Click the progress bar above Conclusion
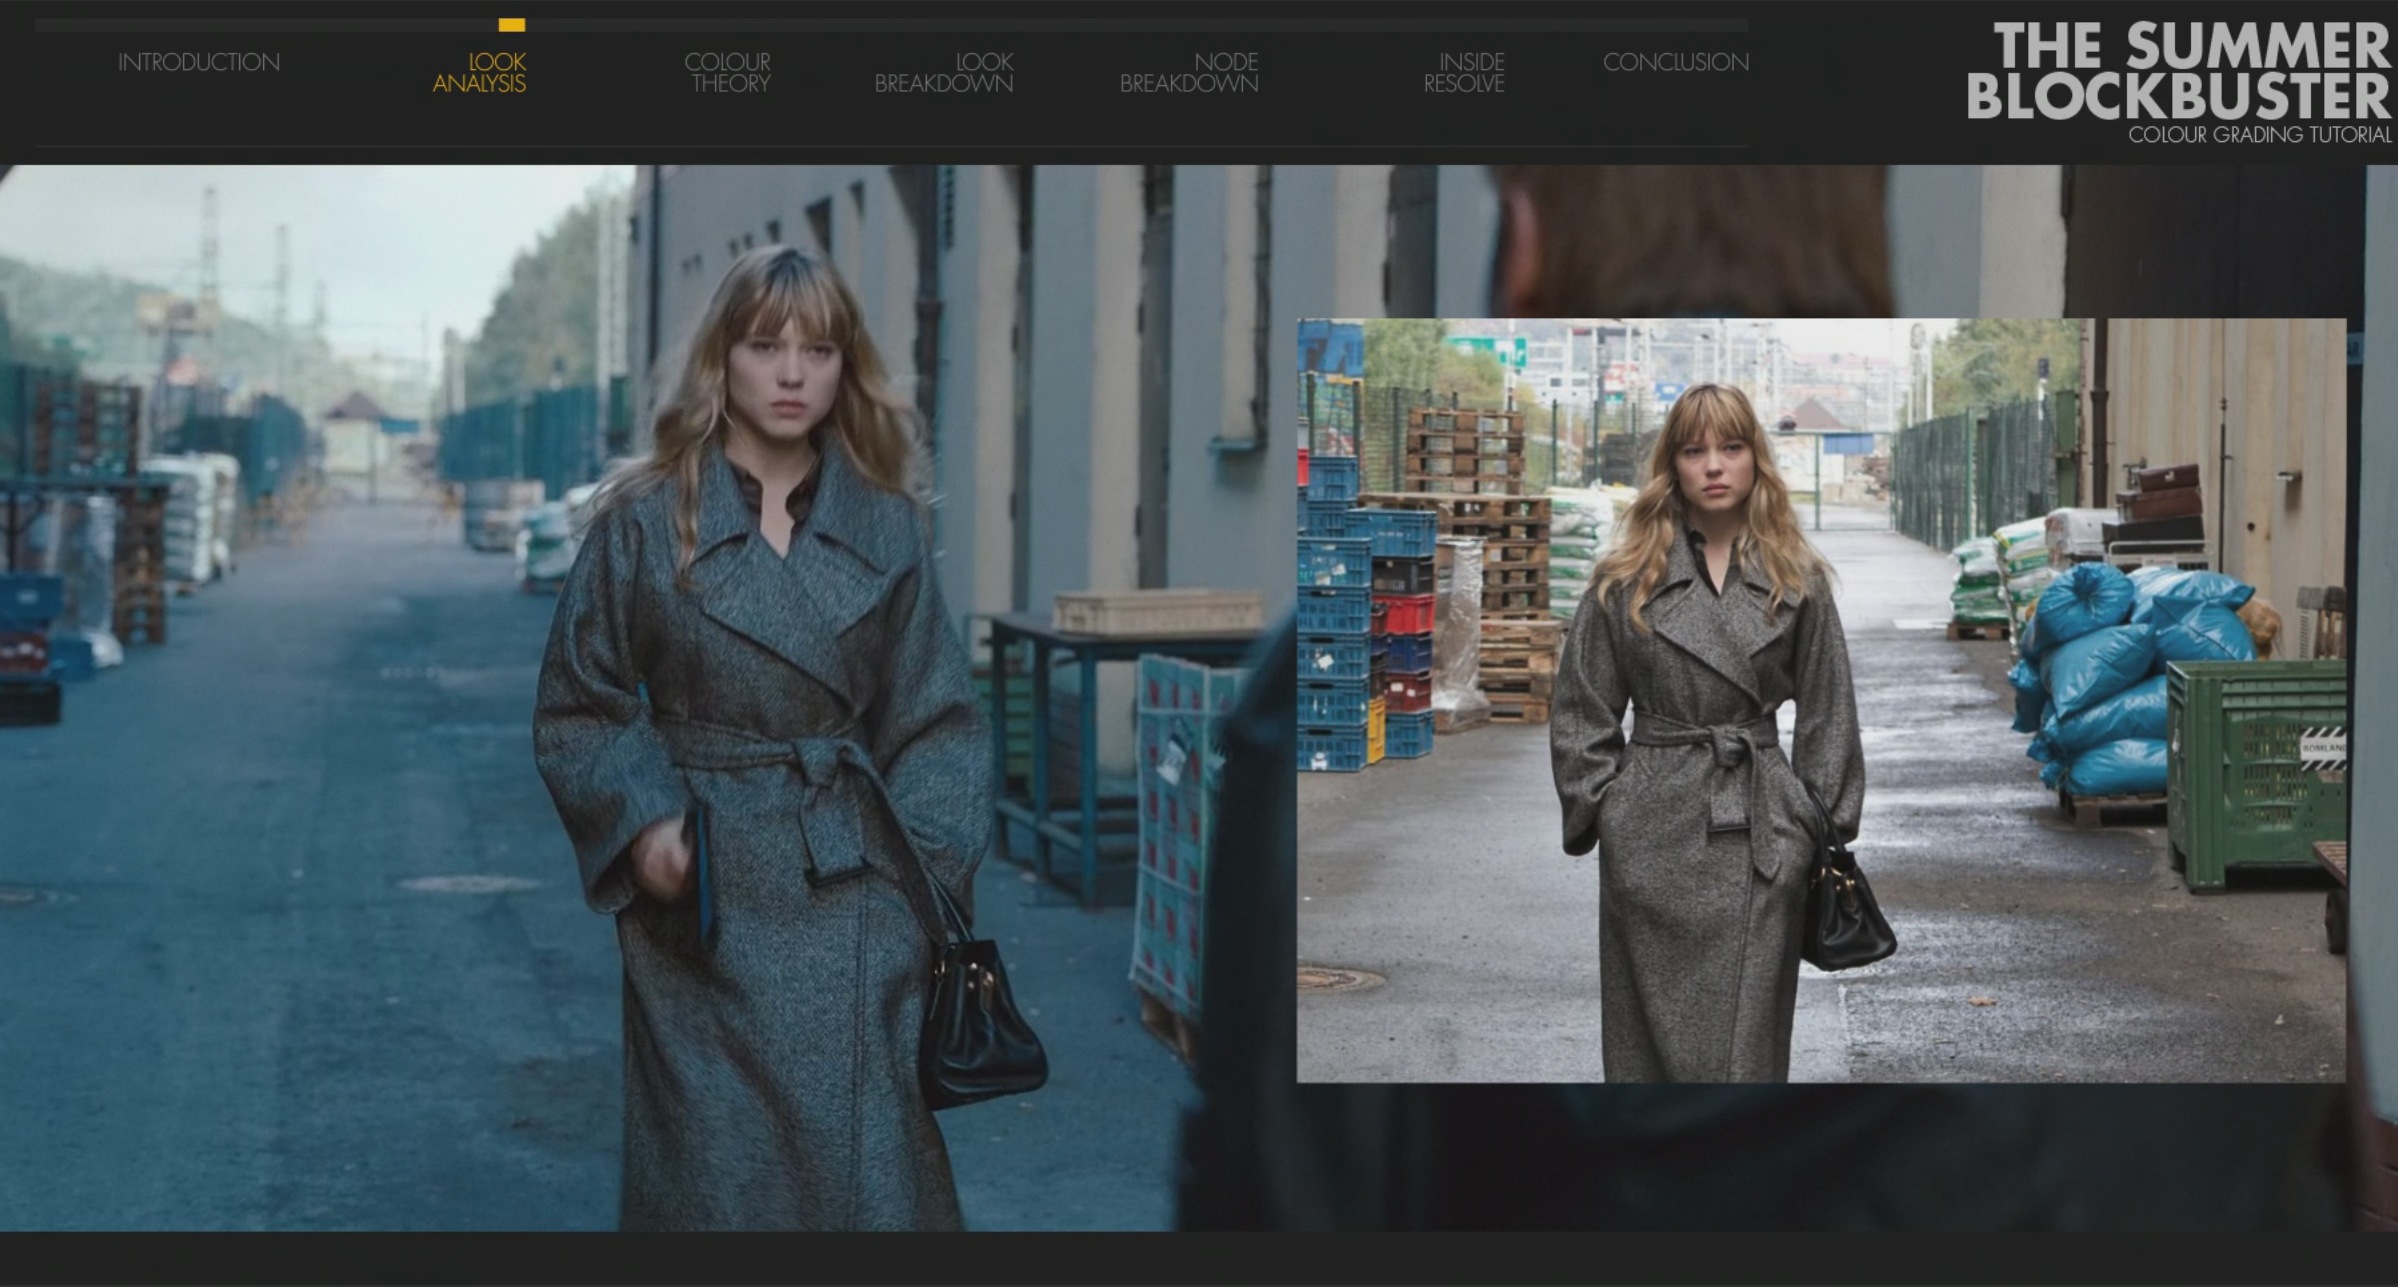 click(1675, 25)
